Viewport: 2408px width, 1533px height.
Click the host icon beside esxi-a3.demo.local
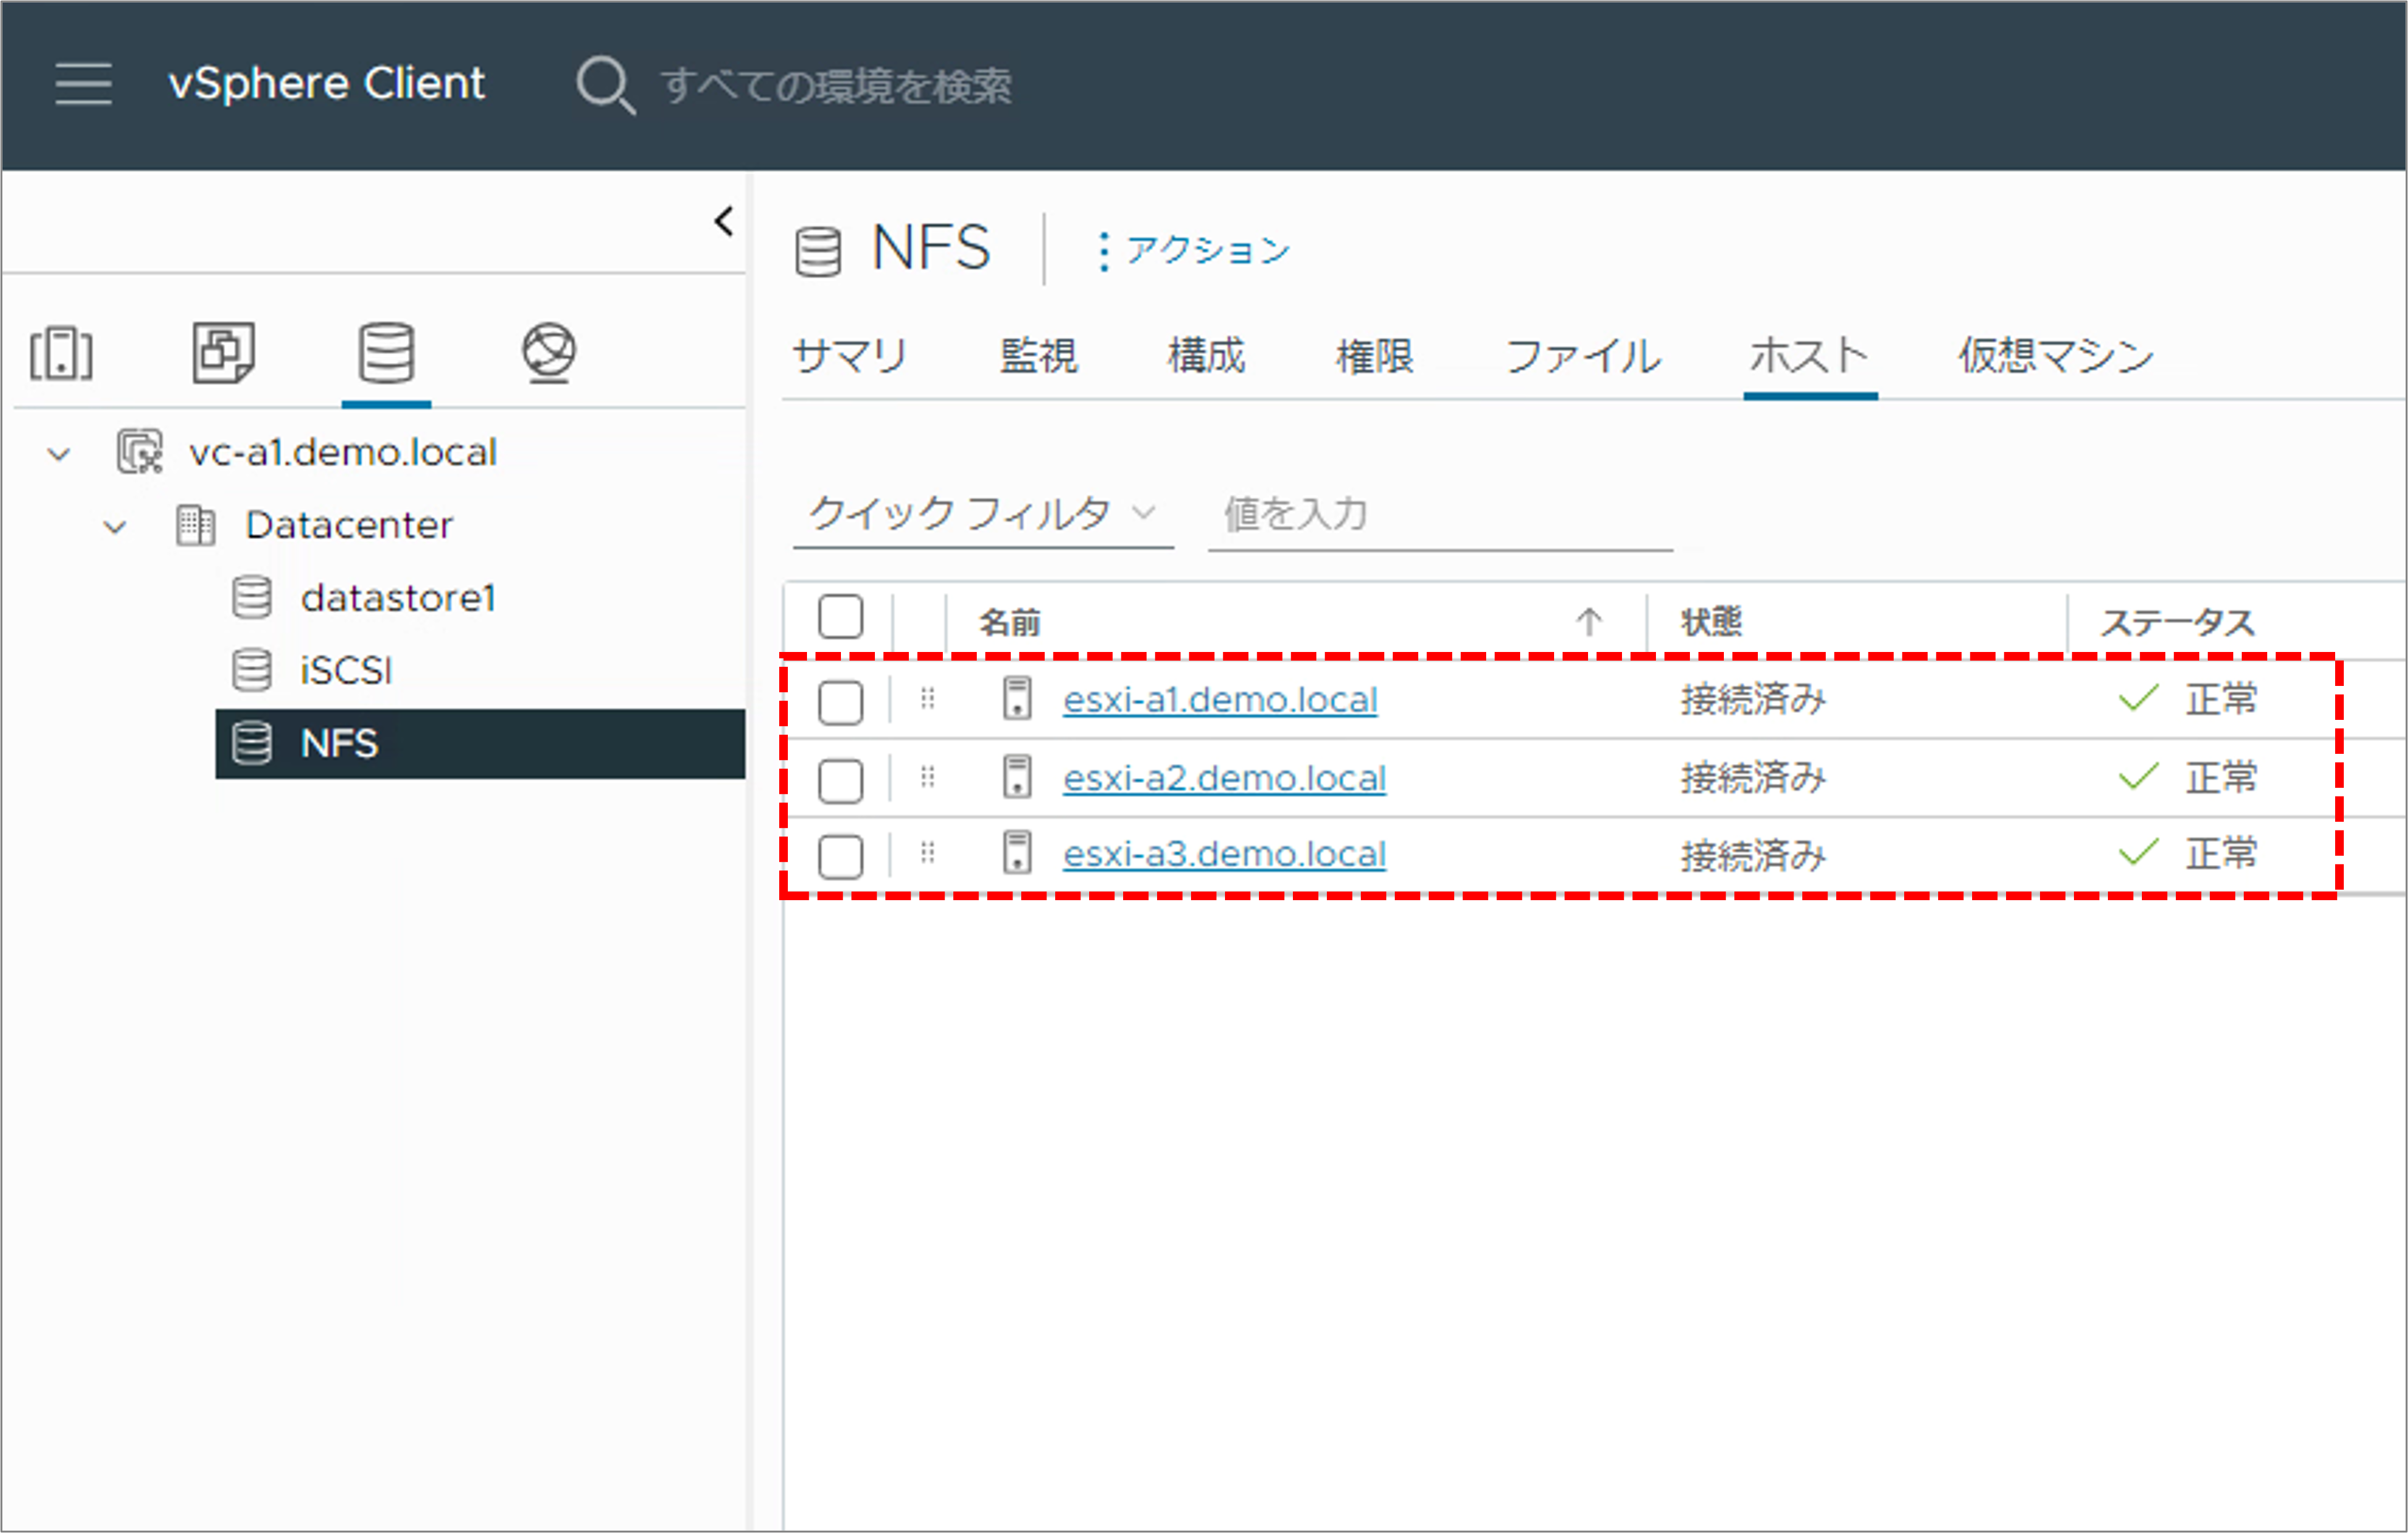point(1017,853)
